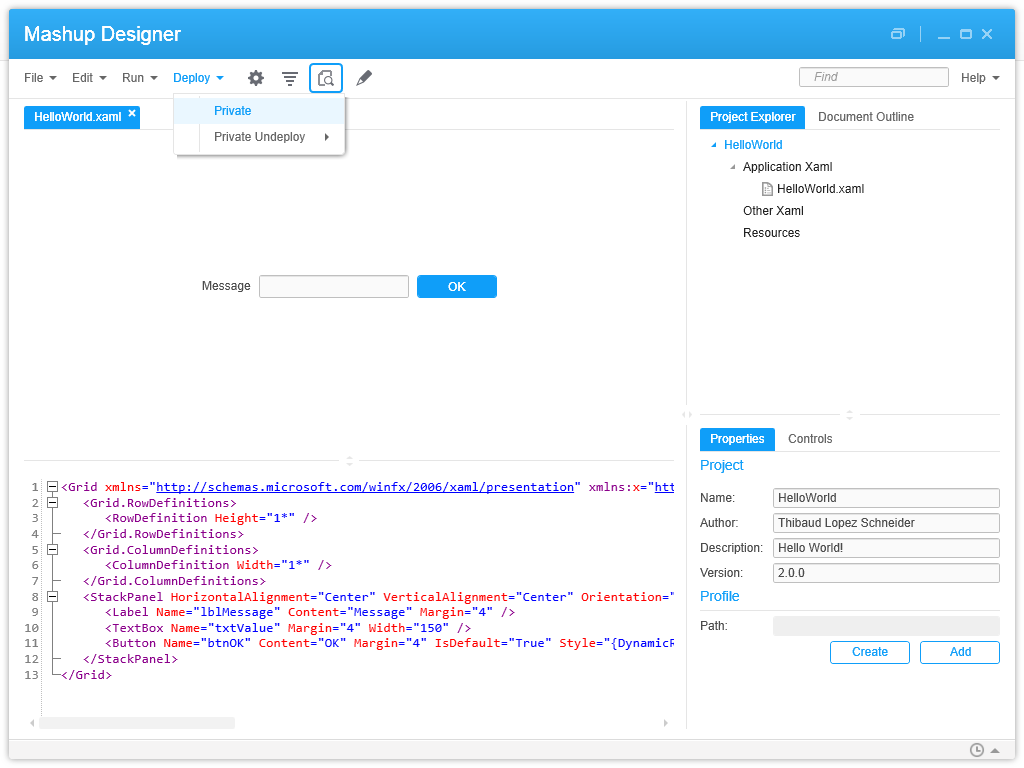Viewport: 1024px width, 768px height.
Task: Collapse the HelloWorld project tree node
Action: (x=714, y=145)
